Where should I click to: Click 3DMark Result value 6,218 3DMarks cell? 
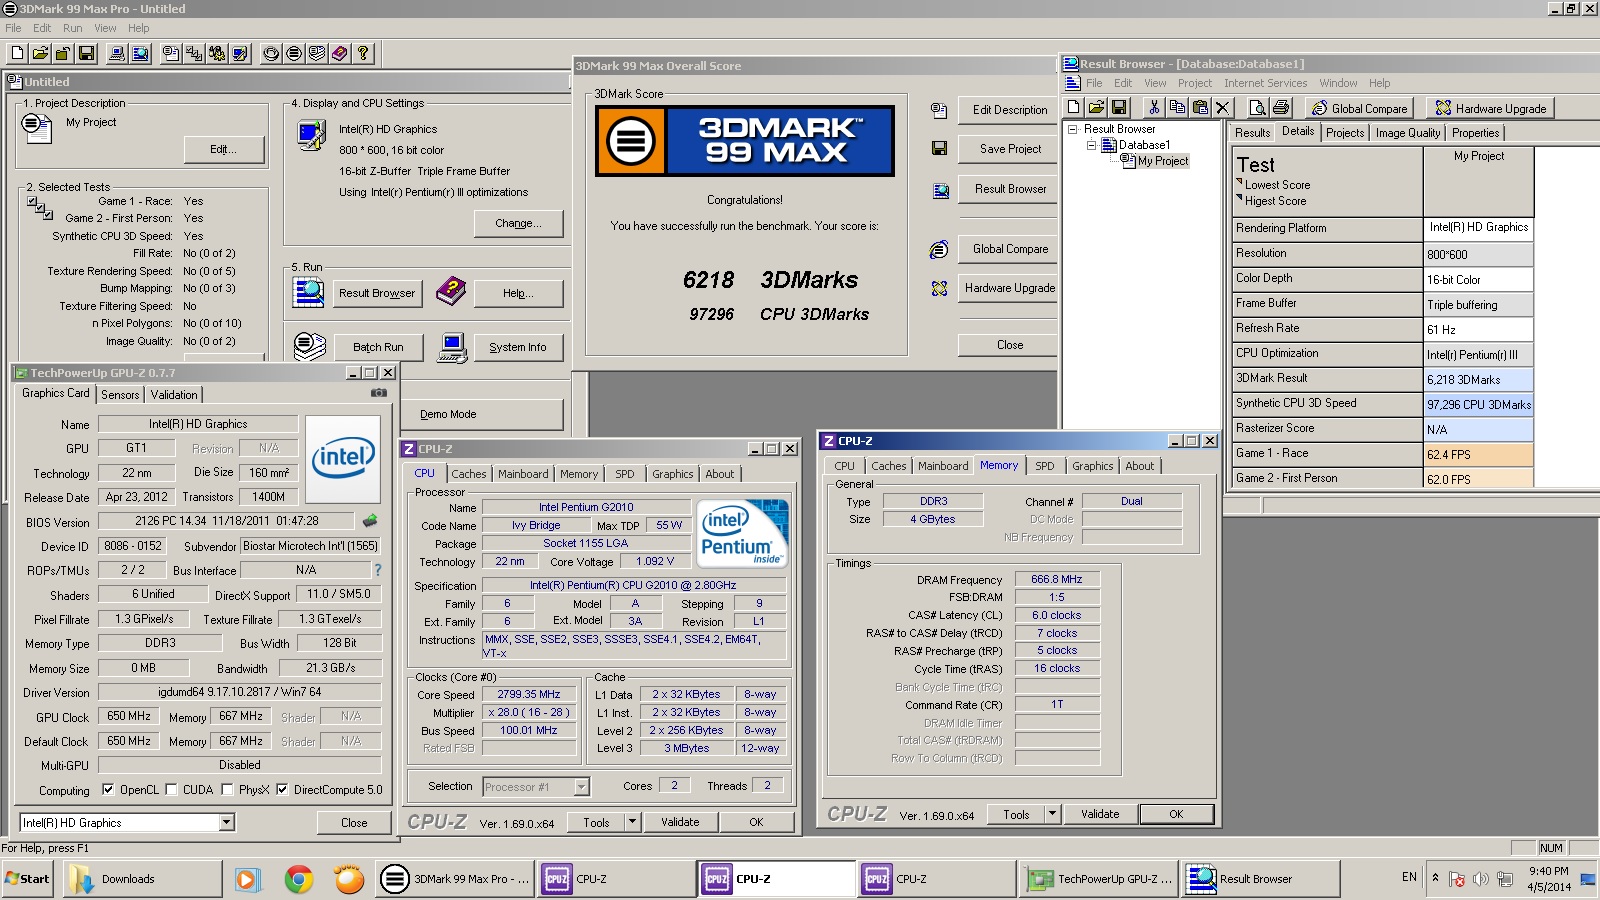coord(1478,380)
